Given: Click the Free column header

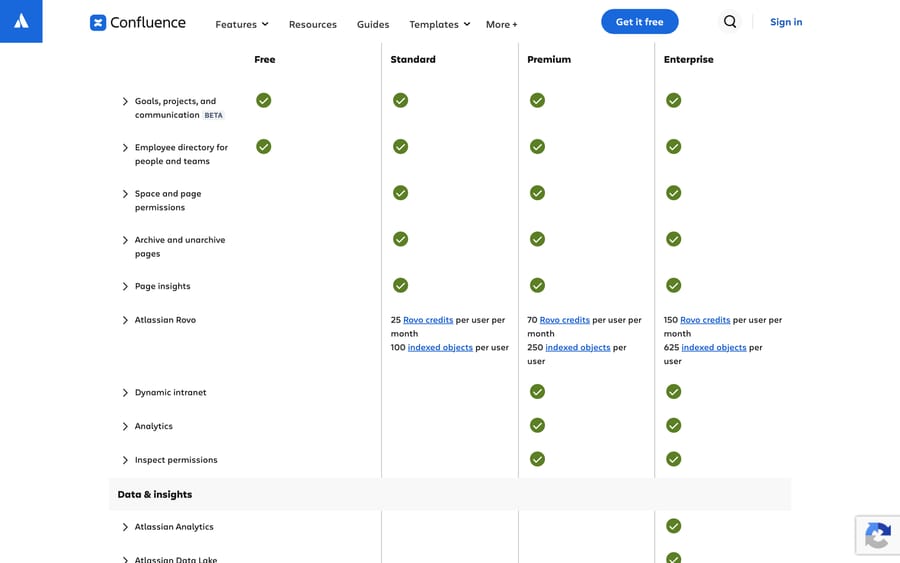Looking at the screenshot, I should click(265, 59).
